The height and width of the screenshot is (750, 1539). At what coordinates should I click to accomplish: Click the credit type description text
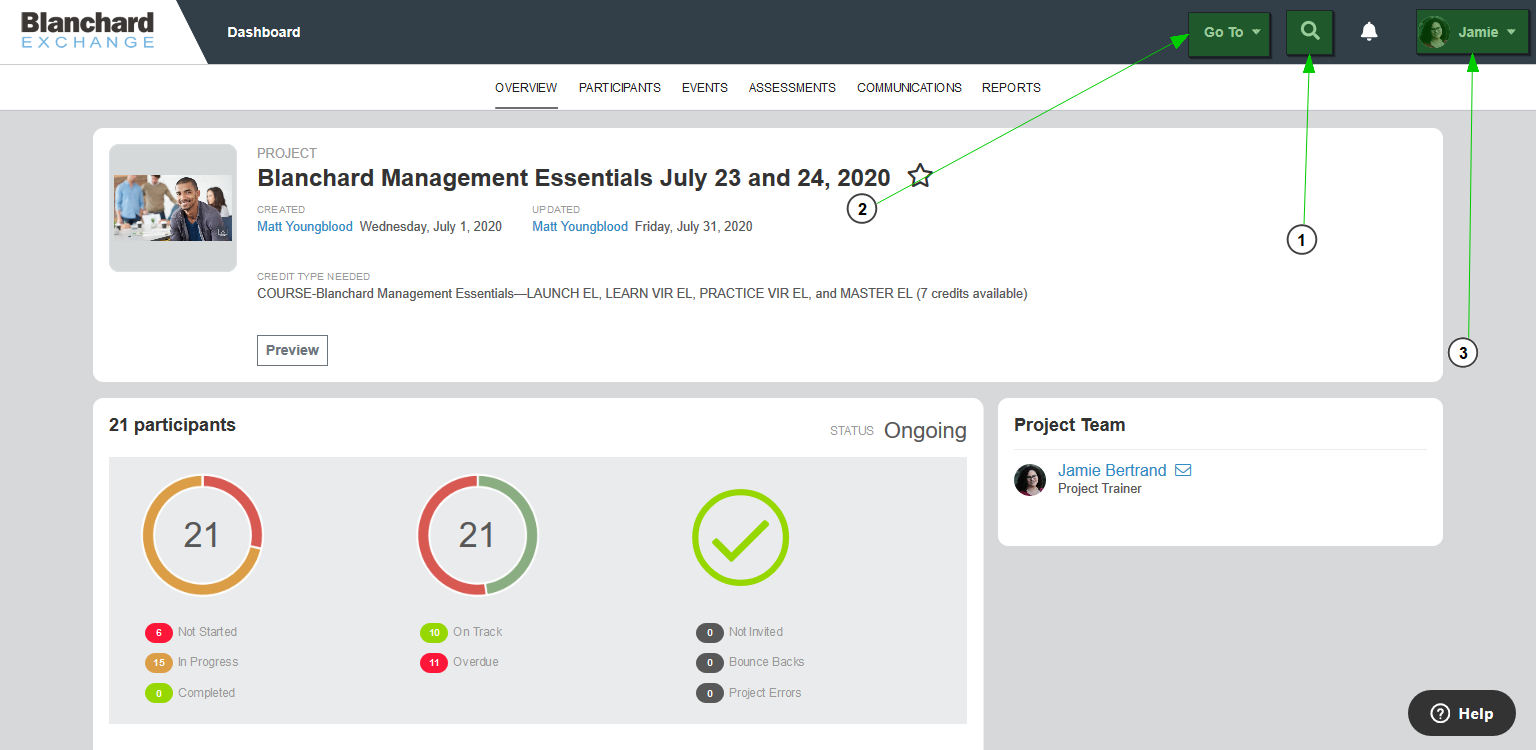[642, 294]
